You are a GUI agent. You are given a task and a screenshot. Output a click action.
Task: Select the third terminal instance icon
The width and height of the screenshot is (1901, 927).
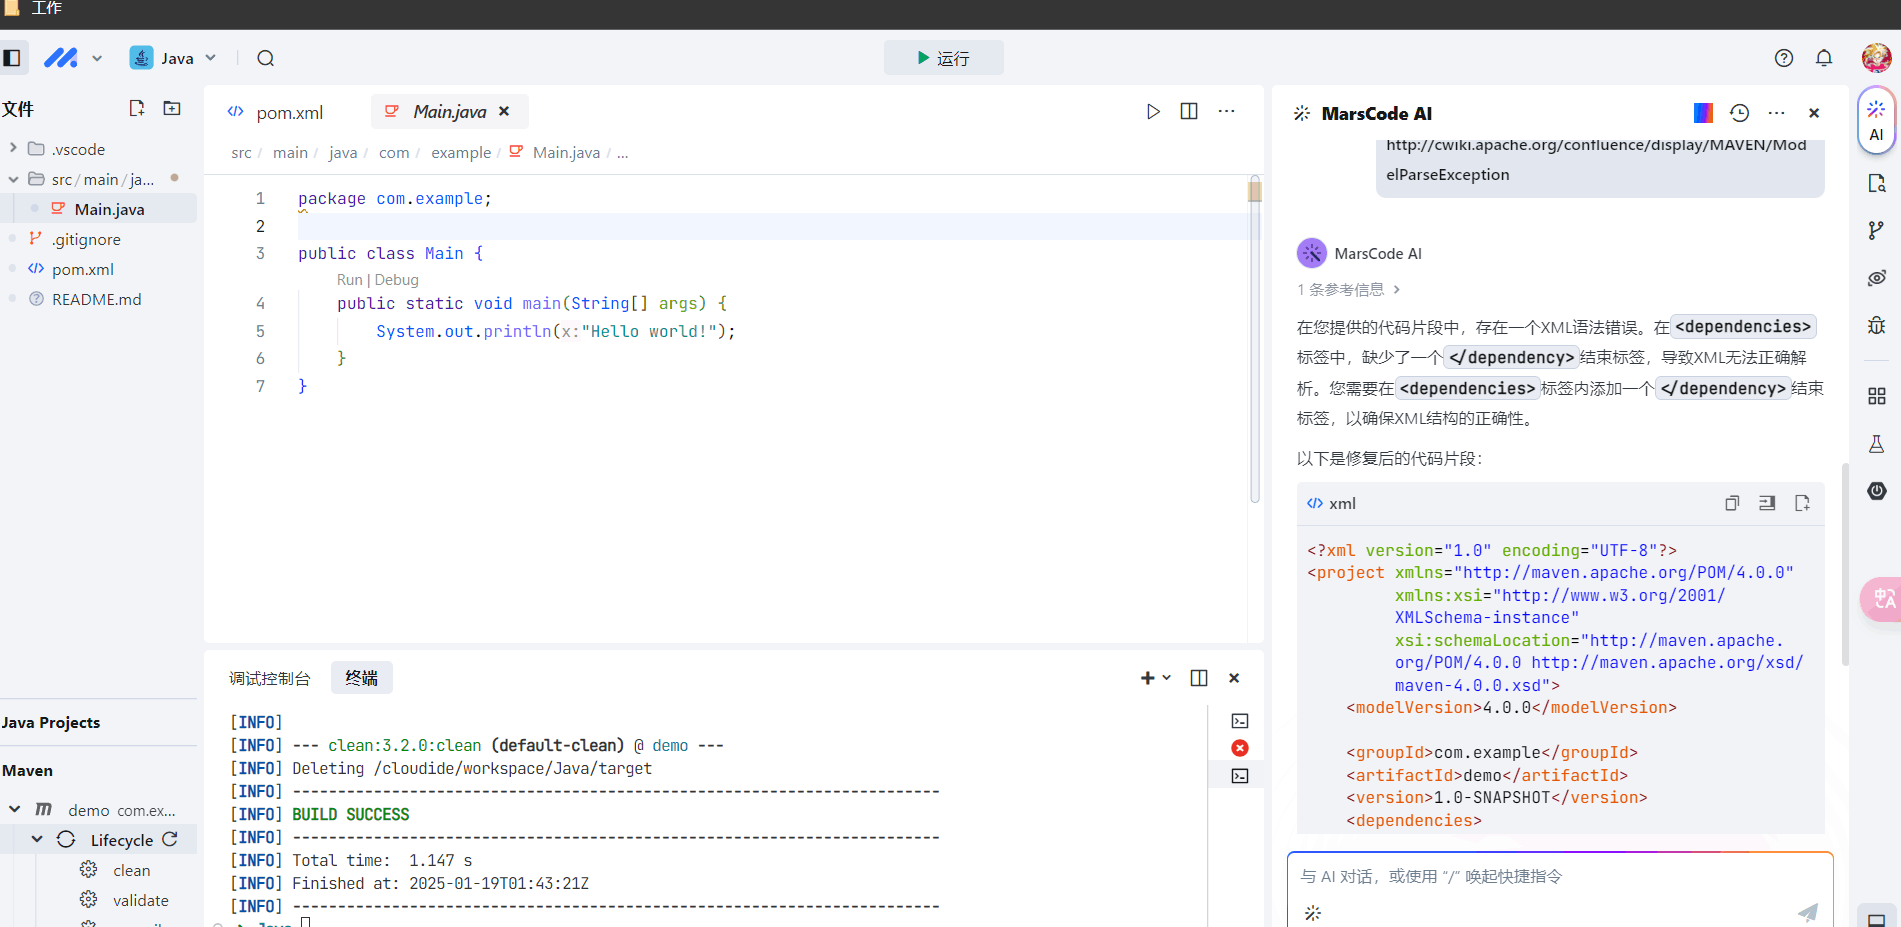[x=1240, y=776]
